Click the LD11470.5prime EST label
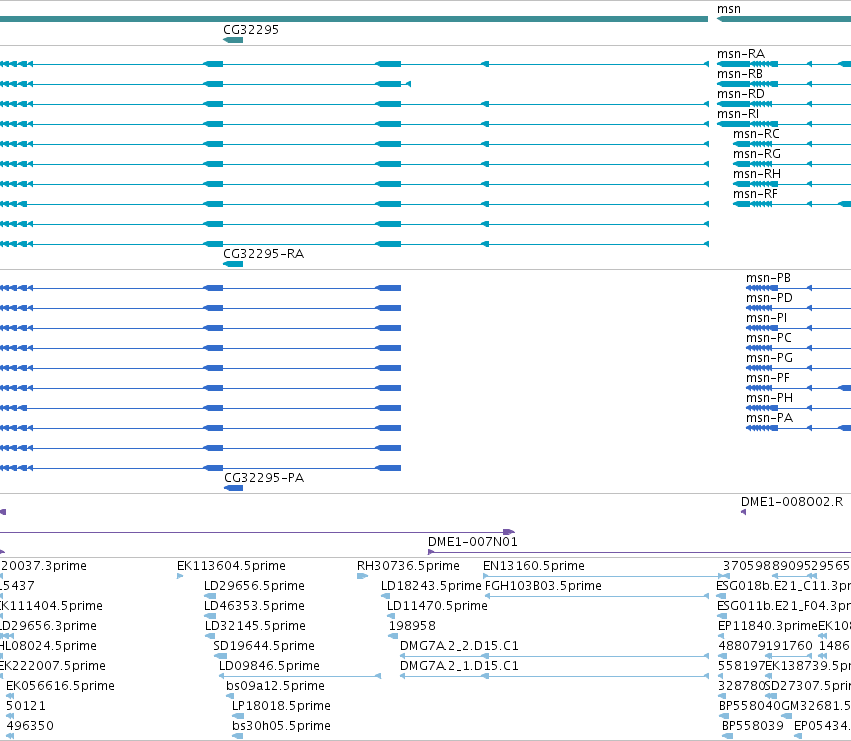 coord(437,606)
